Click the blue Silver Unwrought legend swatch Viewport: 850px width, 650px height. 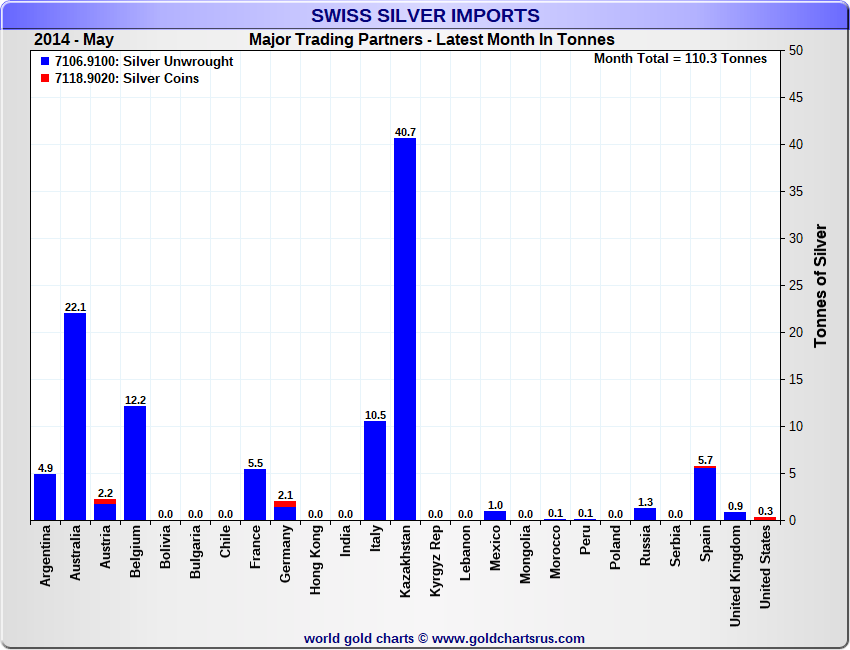pyautogui.click(x=44, y=62)
